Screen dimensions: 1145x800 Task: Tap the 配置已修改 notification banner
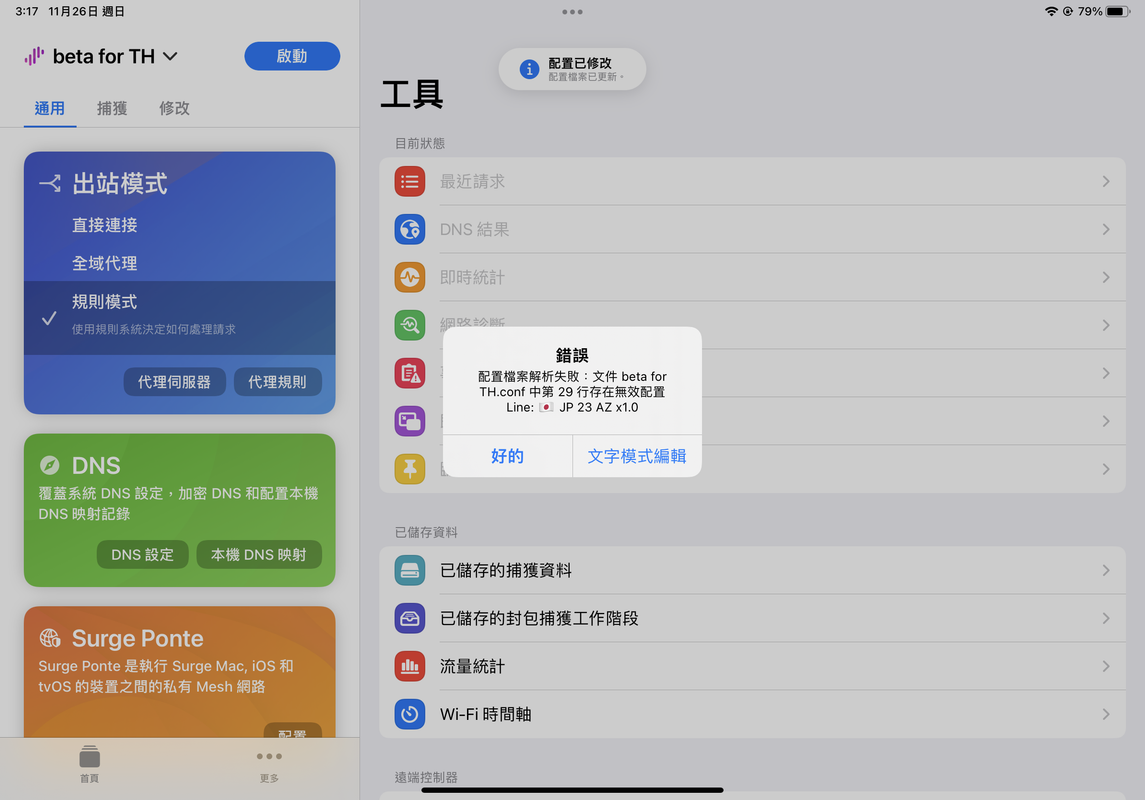(572, 69)
